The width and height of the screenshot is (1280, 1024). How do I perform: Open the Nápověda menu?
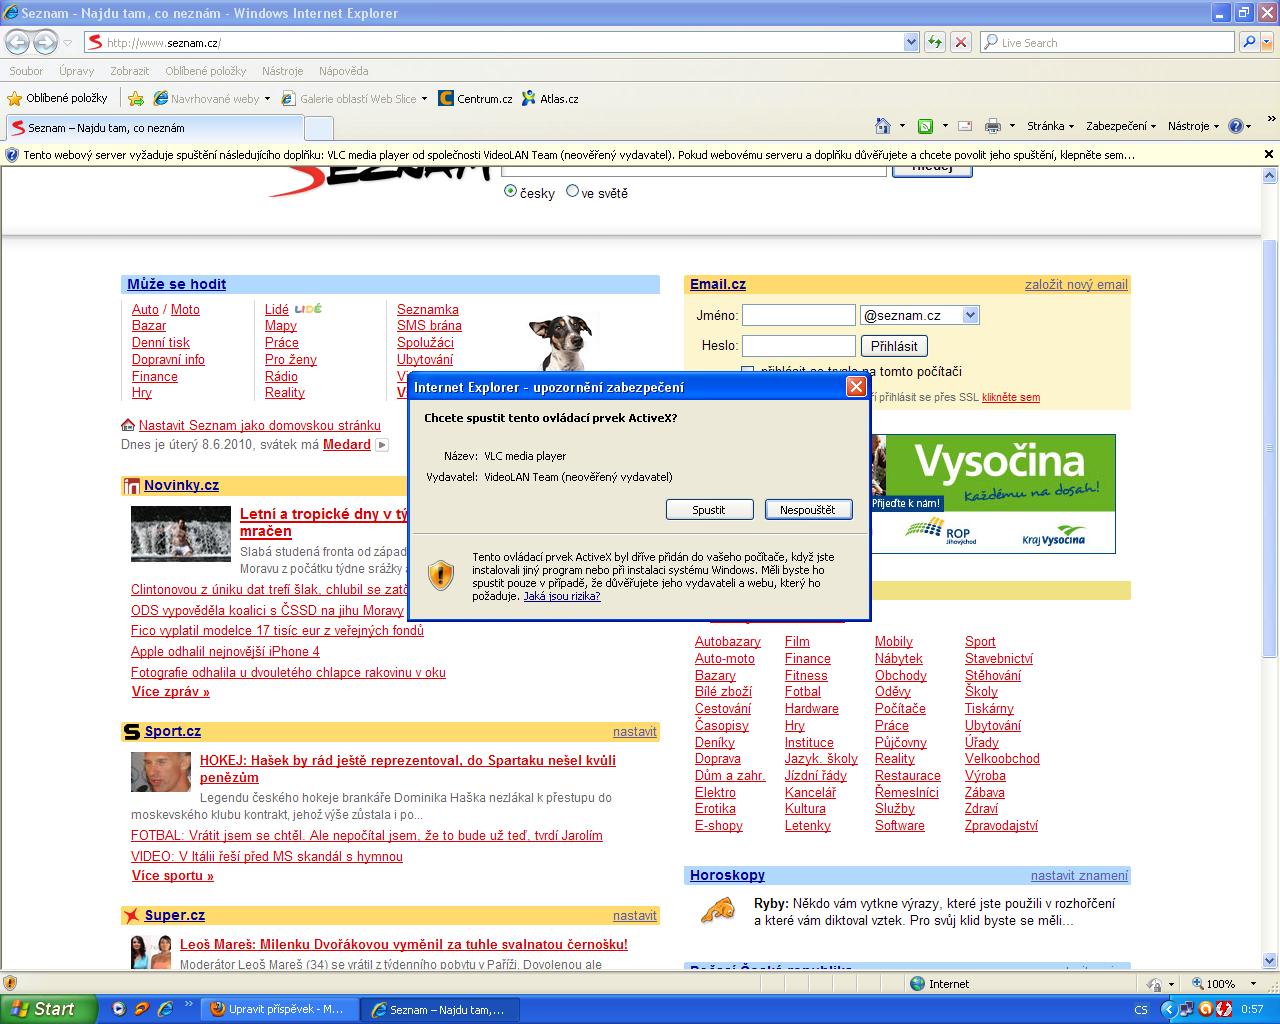point(343,71)
